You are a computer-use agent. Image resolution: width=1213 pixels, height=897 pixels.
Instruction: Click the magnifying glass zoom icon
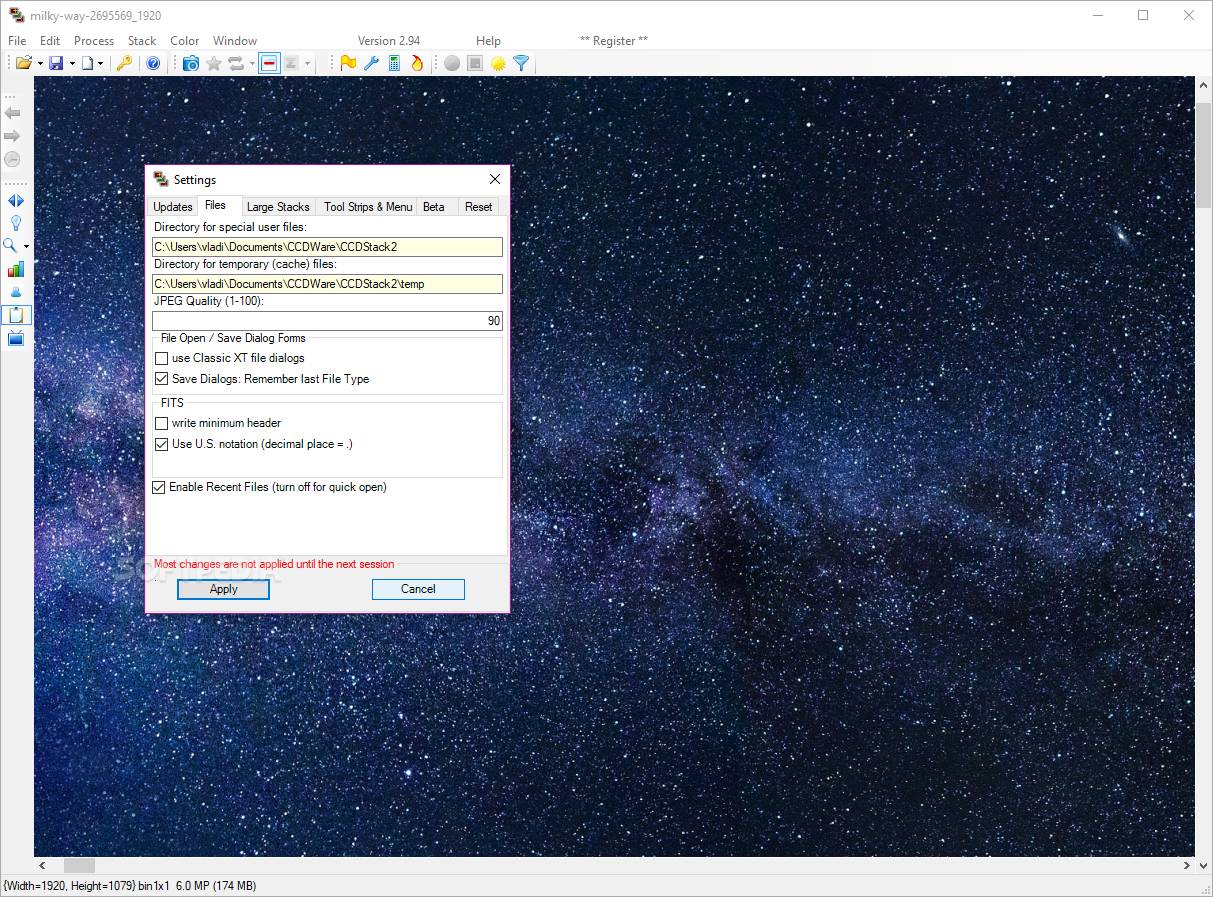11,246
